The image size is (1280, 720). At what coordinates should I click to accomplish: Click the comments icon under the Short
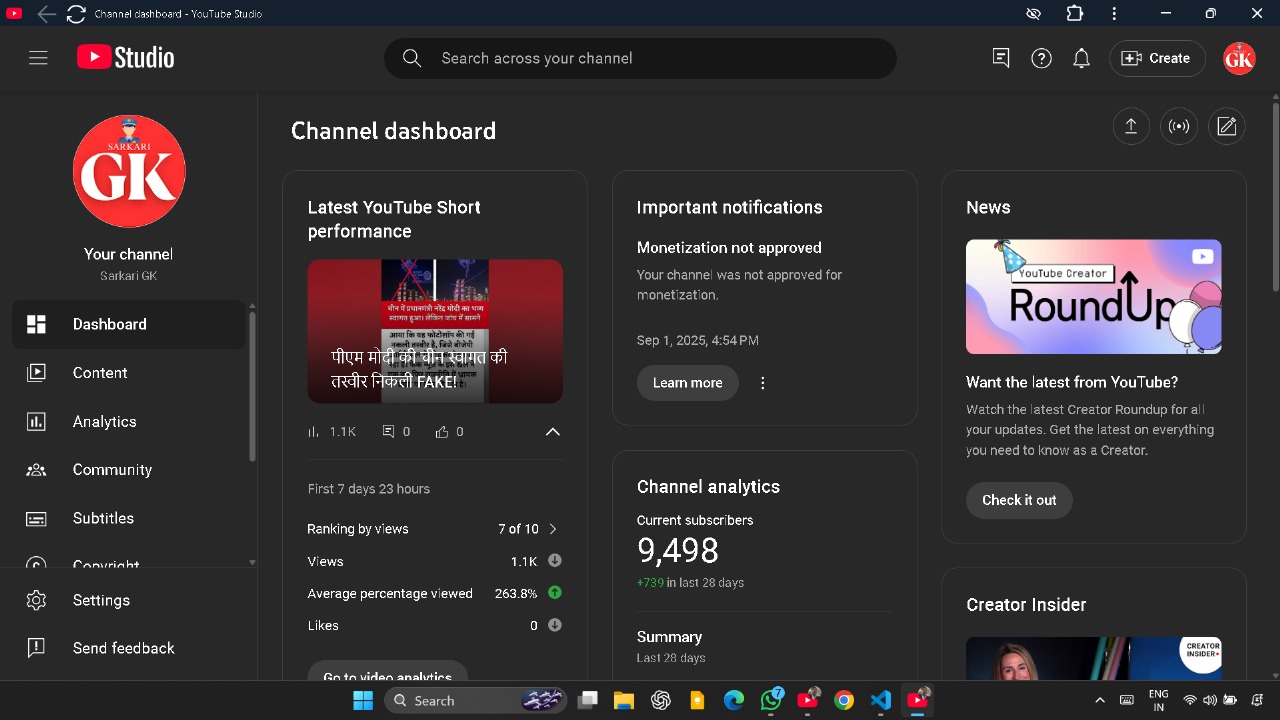[389, 432]
